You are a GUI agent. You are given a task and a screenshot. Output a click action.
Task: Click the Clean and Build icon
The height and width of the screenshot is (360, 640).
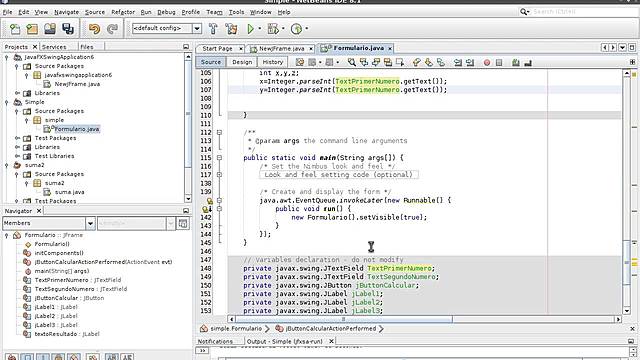[231, 29]
